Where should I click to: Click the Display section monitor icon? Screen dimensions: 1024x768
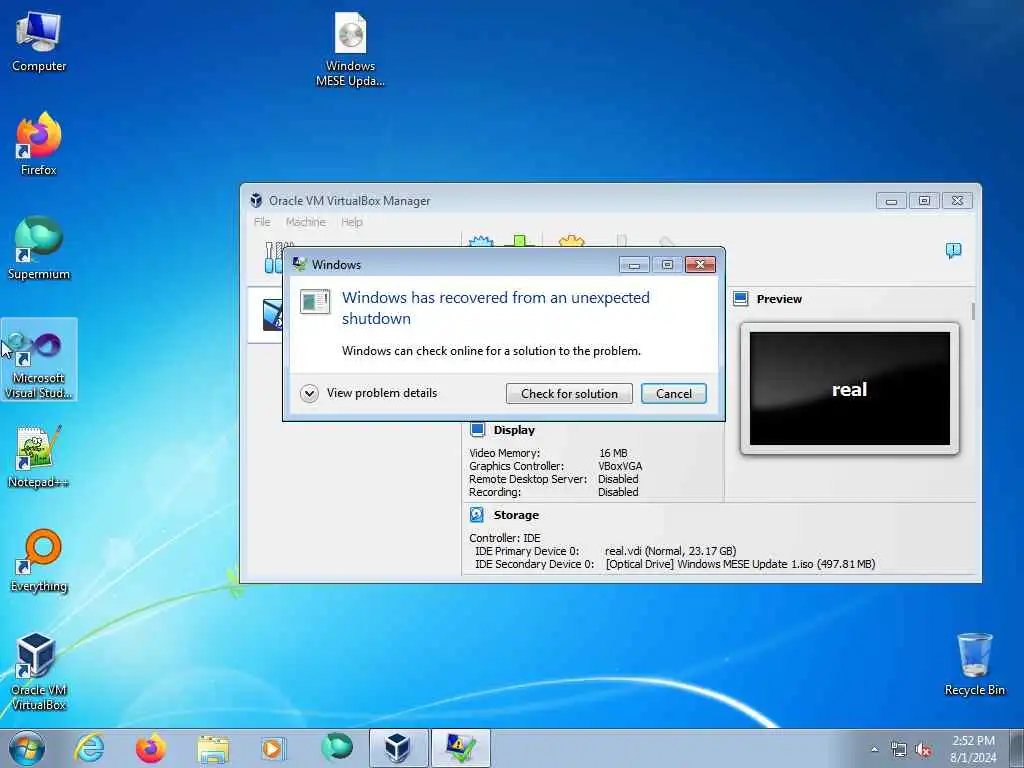coord(477,430)
